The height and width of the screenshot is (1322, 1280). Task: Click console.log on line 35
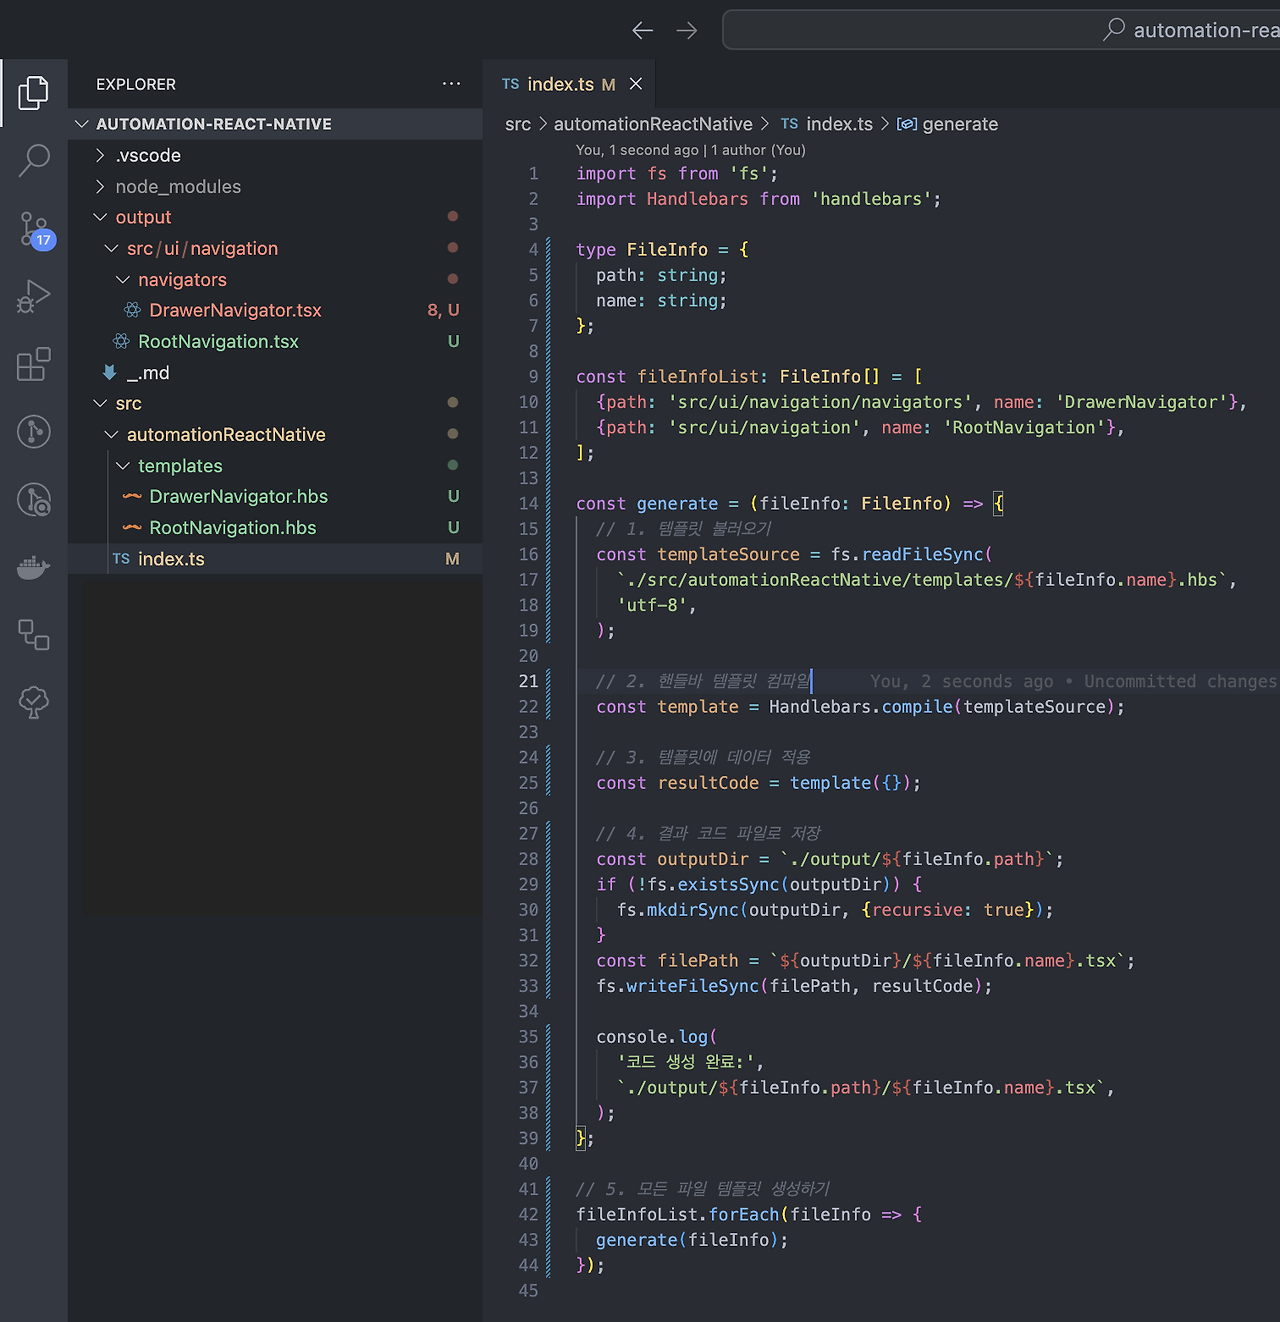[x=652, y=1037]
